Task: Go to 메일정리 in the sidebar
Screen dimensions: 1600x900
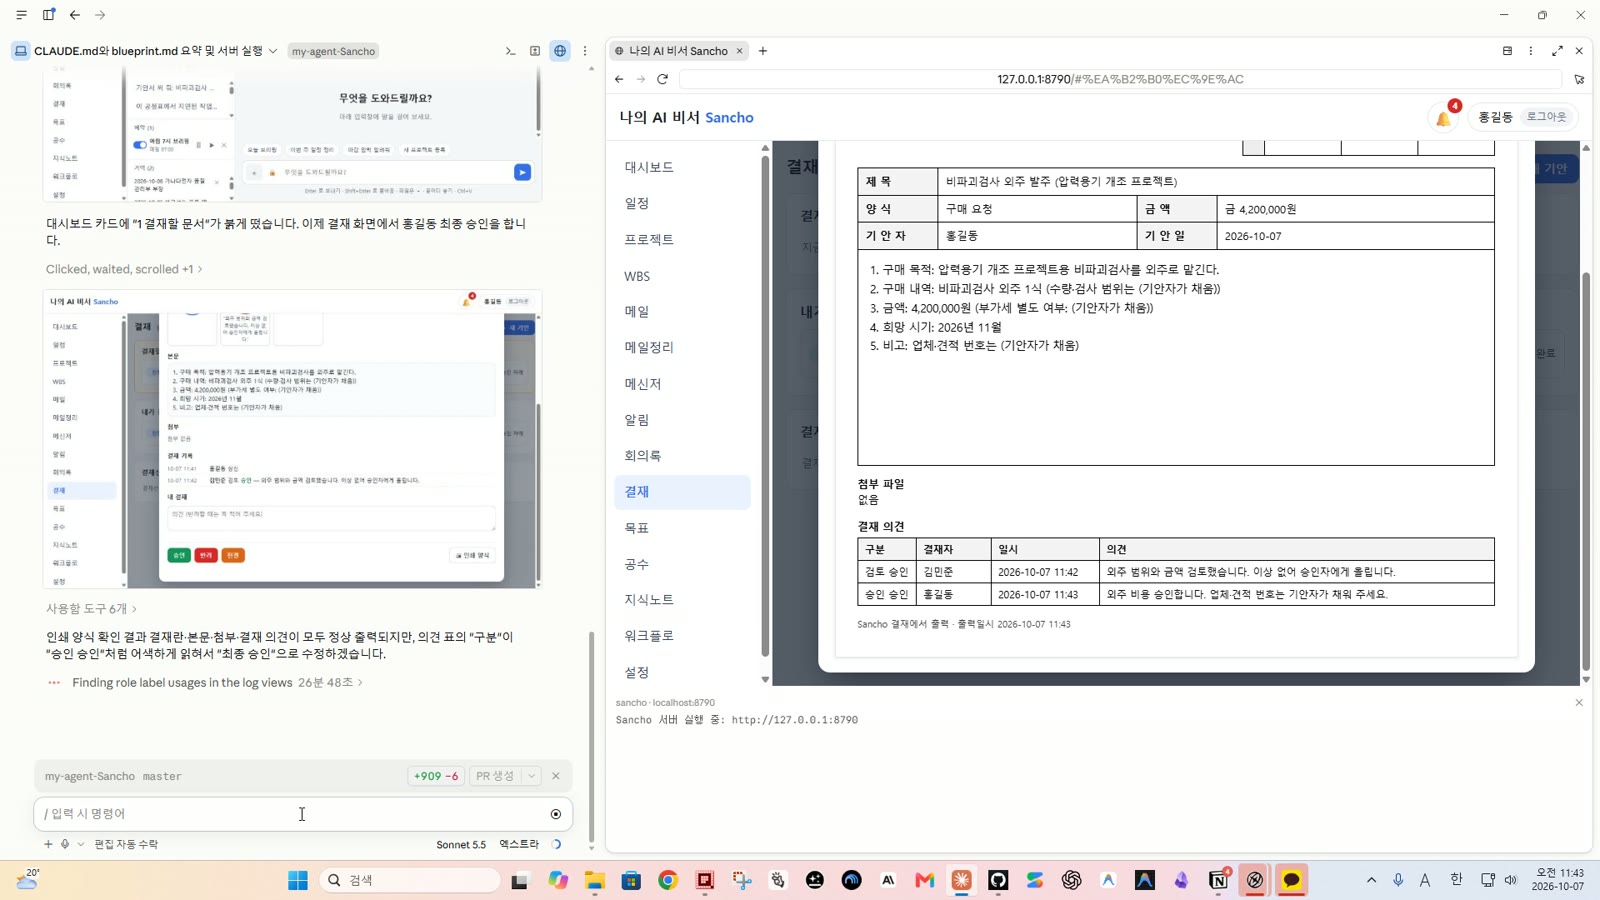Action: (682, 347)
